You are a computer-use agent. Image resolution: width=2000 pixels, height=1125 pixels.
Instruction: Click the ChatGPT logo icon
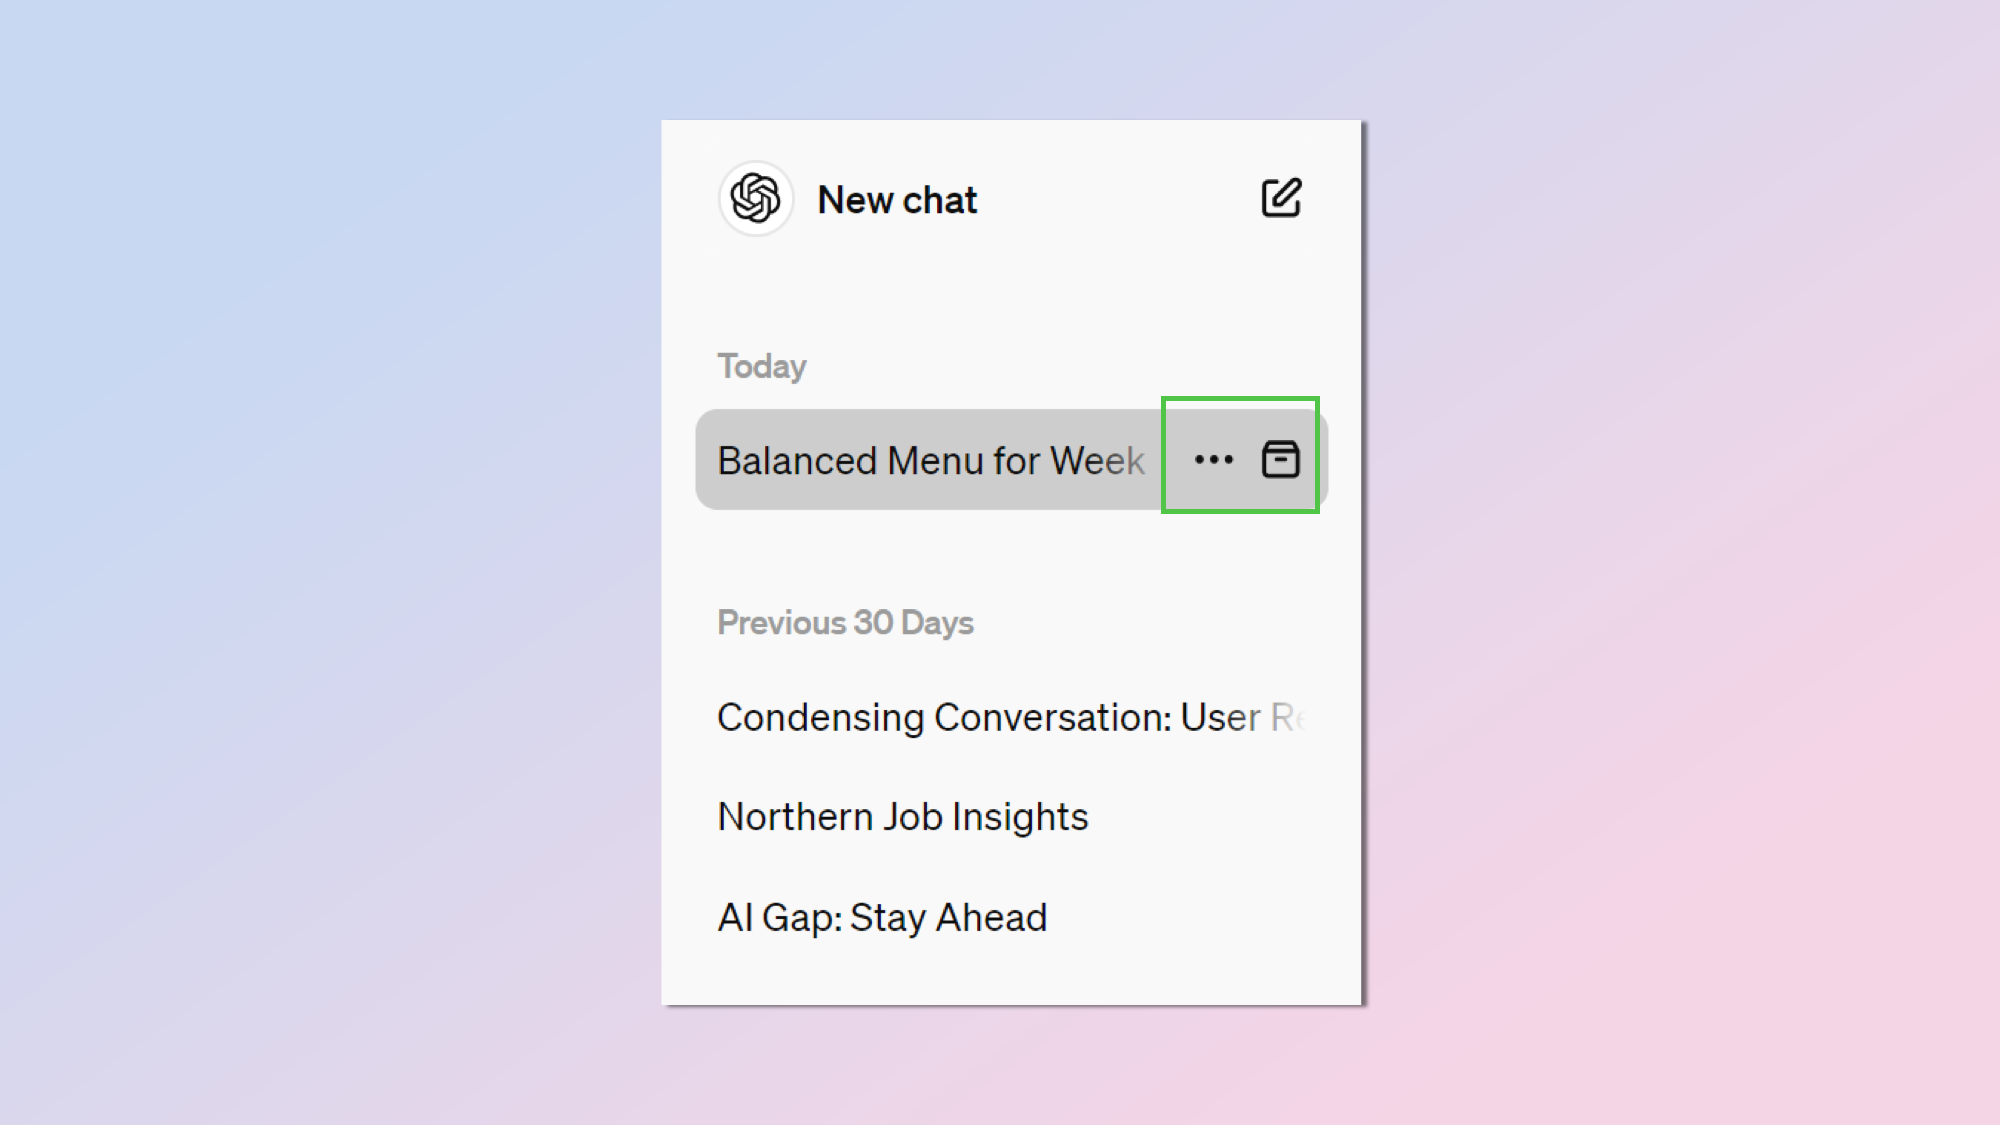pyautogui.click(x=757, y=199)
